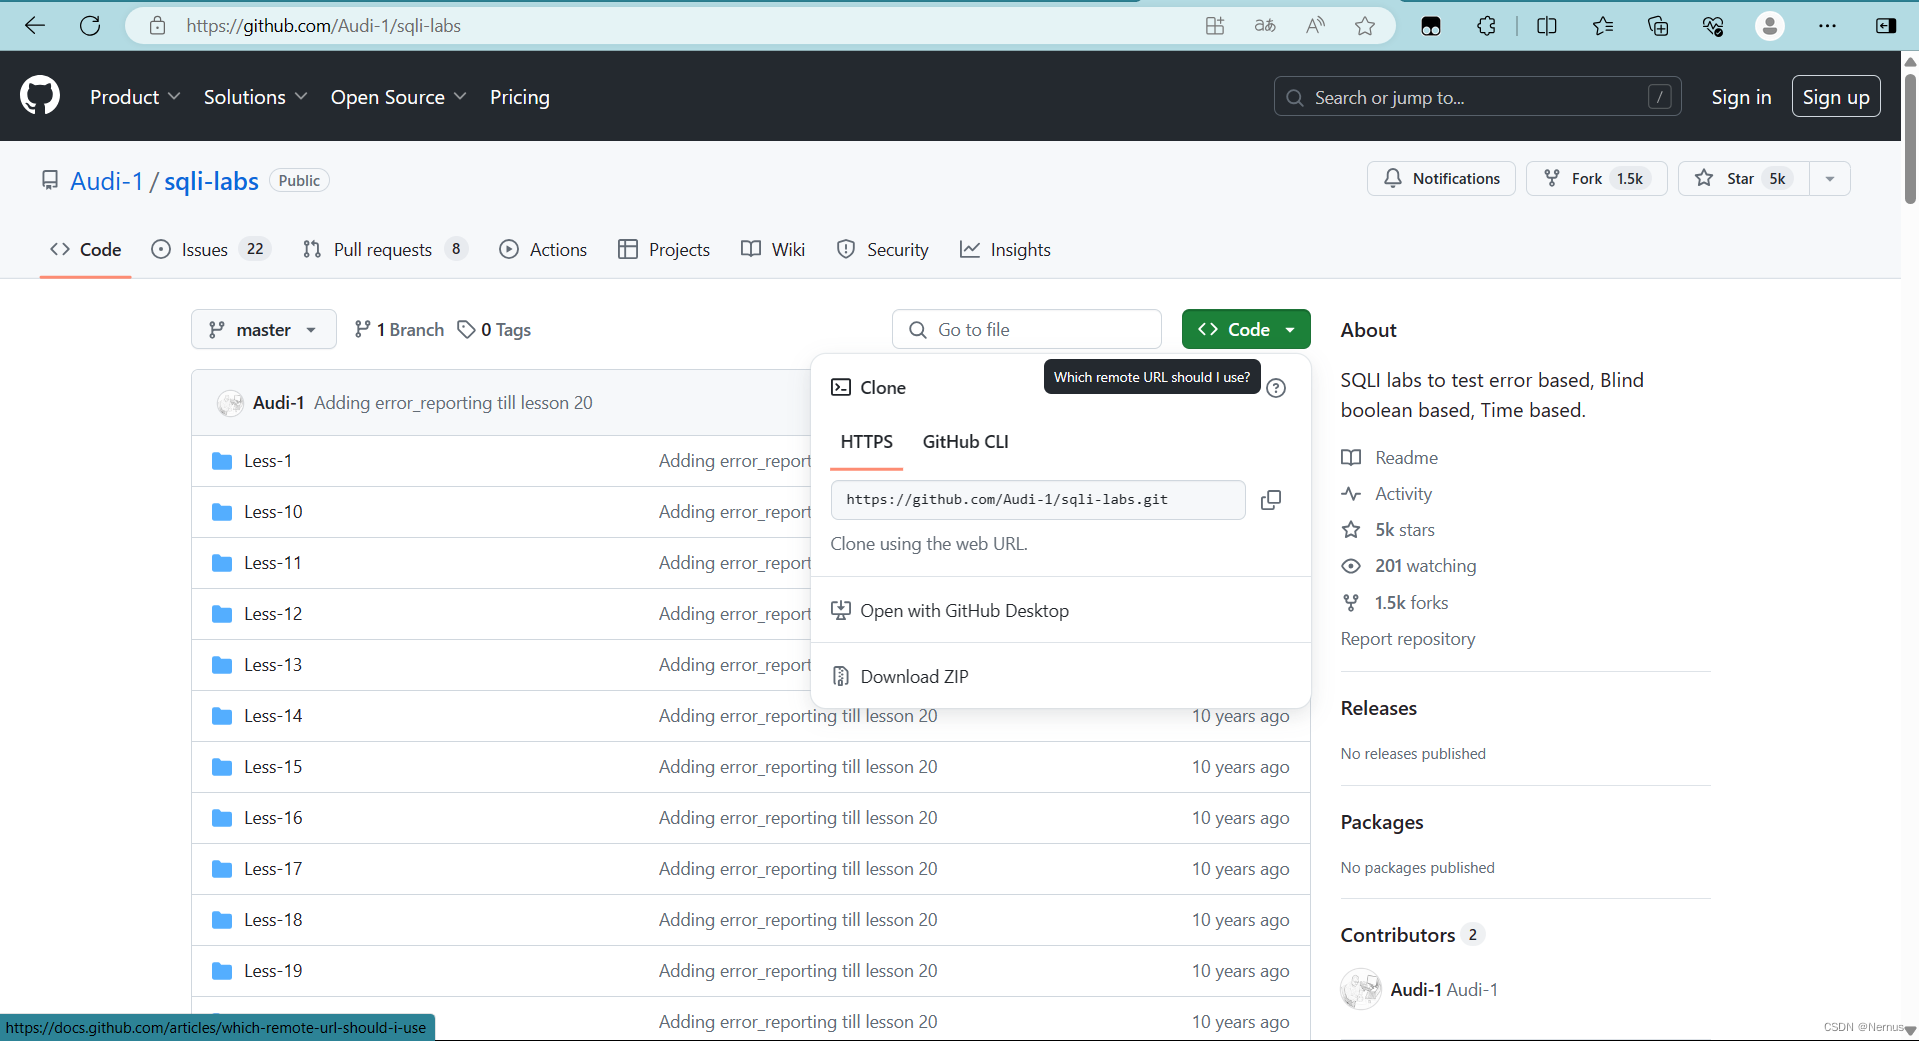Reload the page with the refresh icon
The image size is (1919, 1041).
pos(90,26)
